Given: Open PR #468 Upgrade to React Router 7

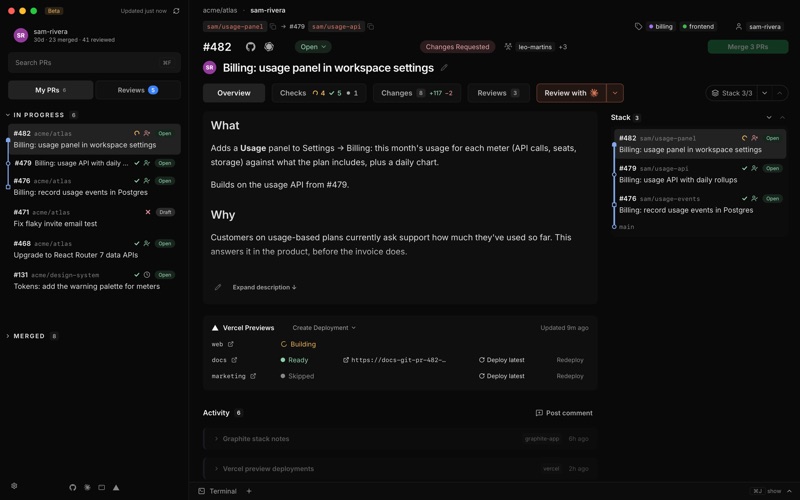Looking at the screenshot, I should click(x=94, y=249).
